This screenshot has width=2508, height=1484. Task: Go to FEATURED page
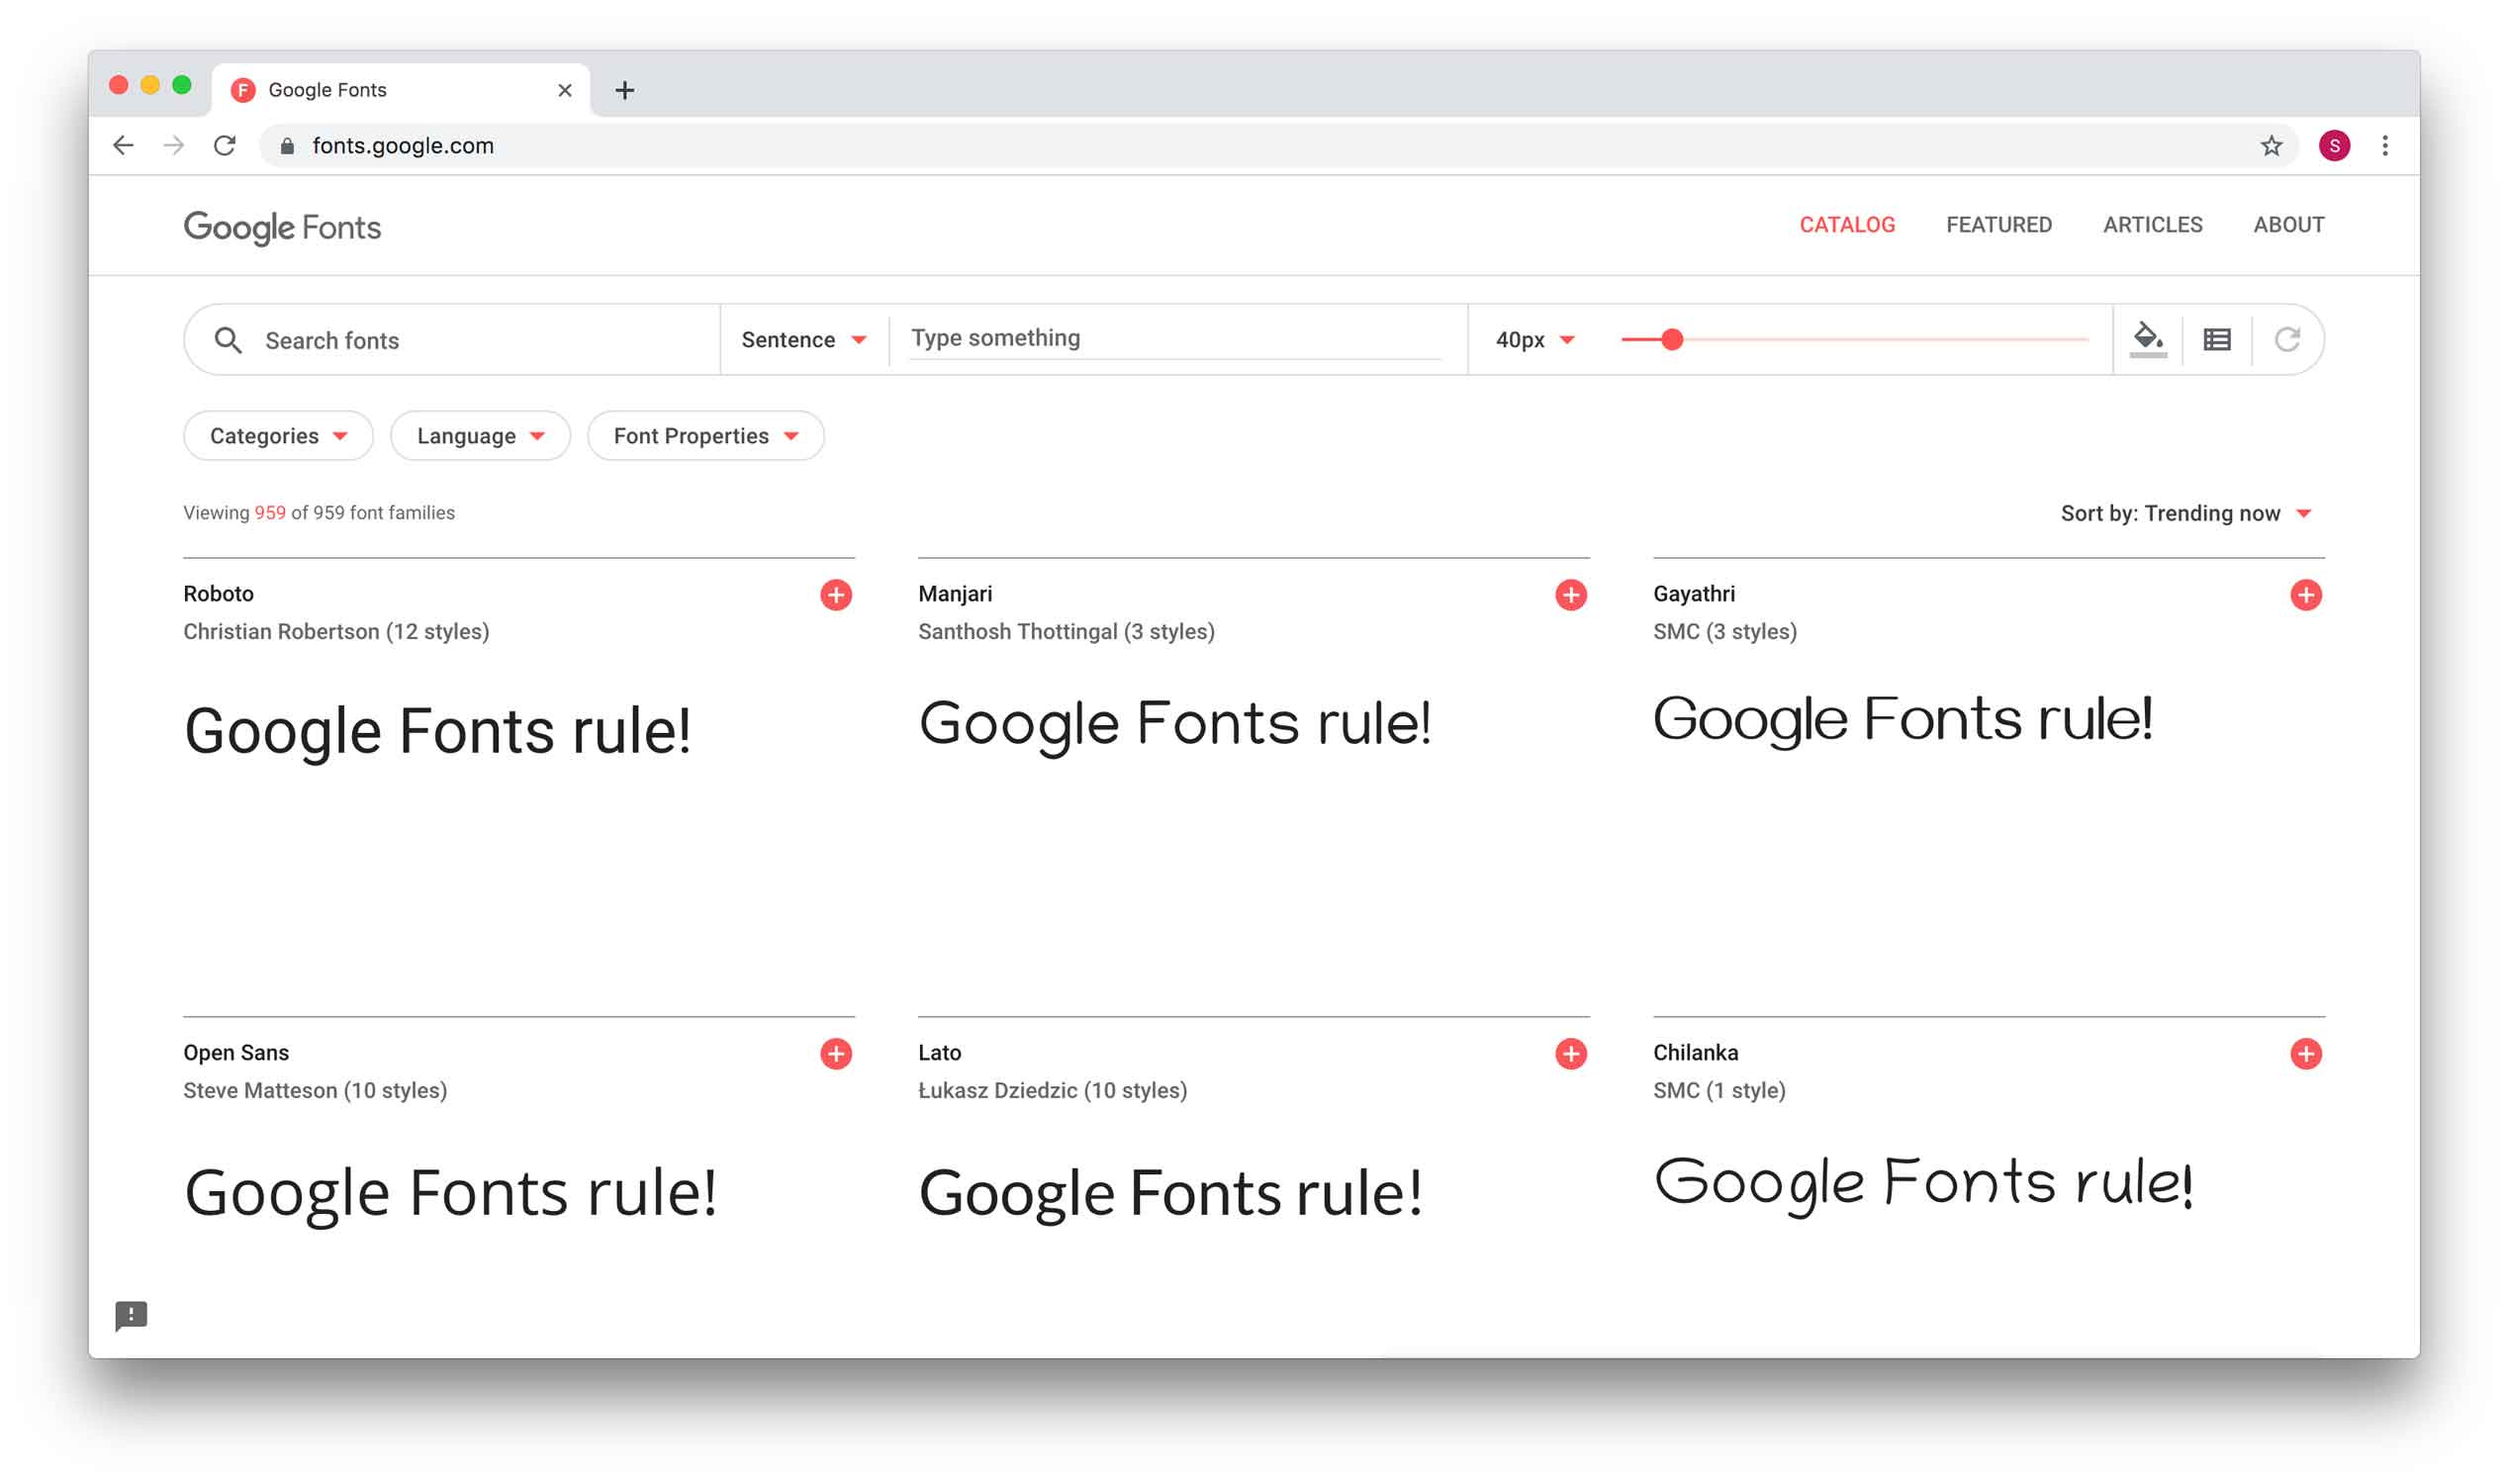[1998, 225]
